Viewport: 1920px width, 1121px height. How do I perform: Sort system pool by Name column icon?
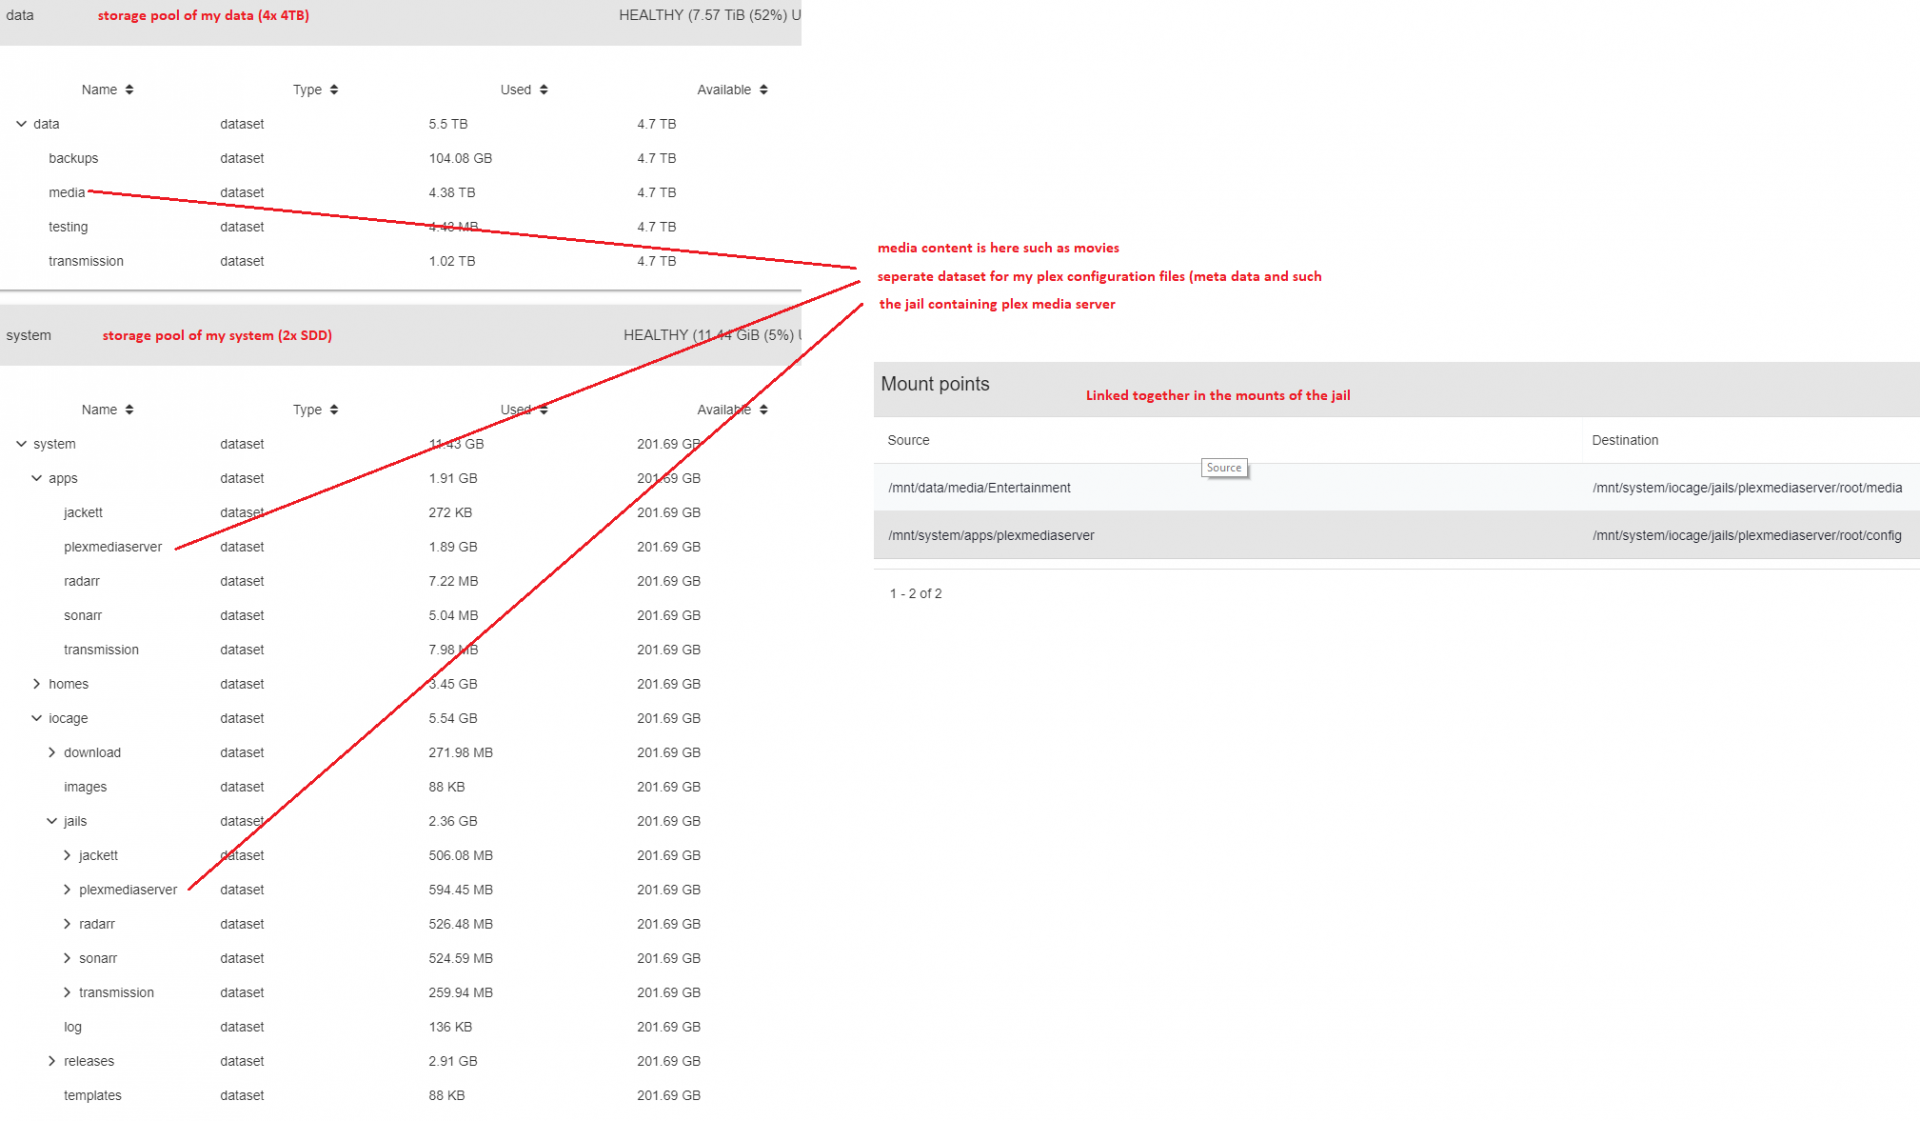[x=129, y=410]
